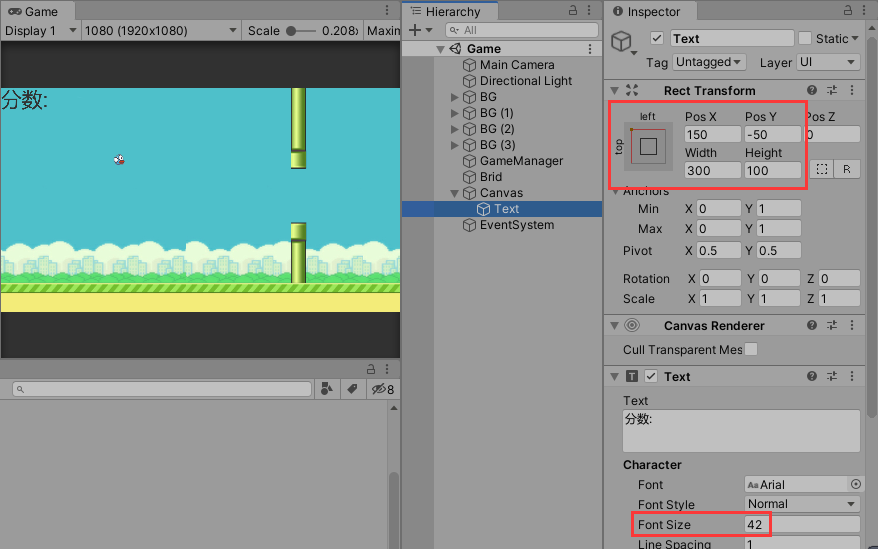The height and width of the screenshot is (549, 878).
Task: Open Rect Transform help reference icon
Action: pyautogui.click(x=812, y=90)
